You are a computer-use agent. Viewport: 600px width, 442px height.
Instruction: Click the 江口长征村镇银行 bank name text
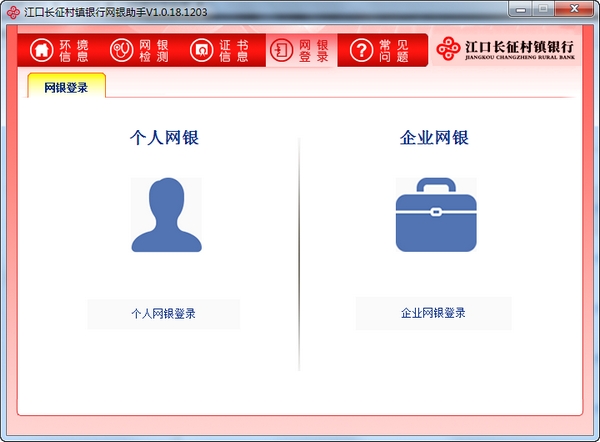tap(520, 47)
